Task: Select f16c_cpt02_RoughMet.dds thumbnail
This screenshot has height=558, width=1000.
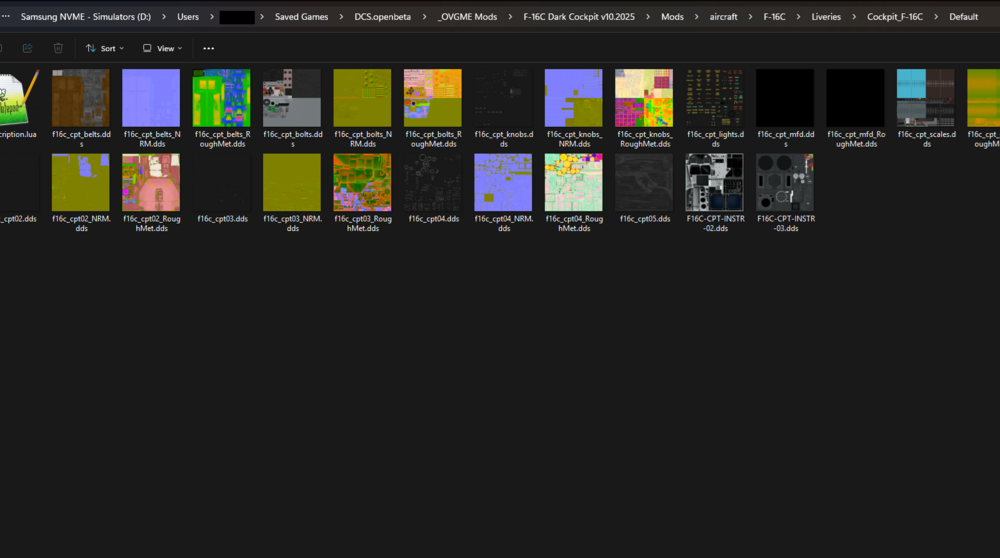Action: point(151,182)
